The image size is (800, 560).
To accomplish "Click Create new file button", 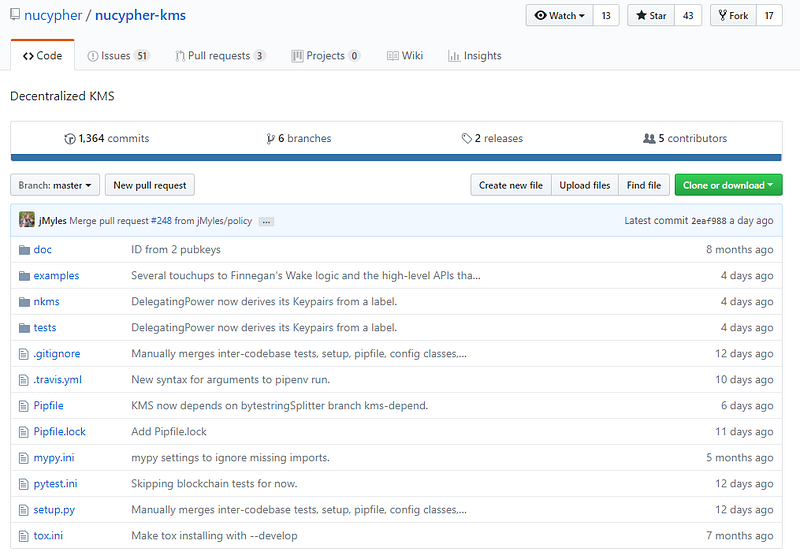I will pyautogui.click(x=511, y=185).
